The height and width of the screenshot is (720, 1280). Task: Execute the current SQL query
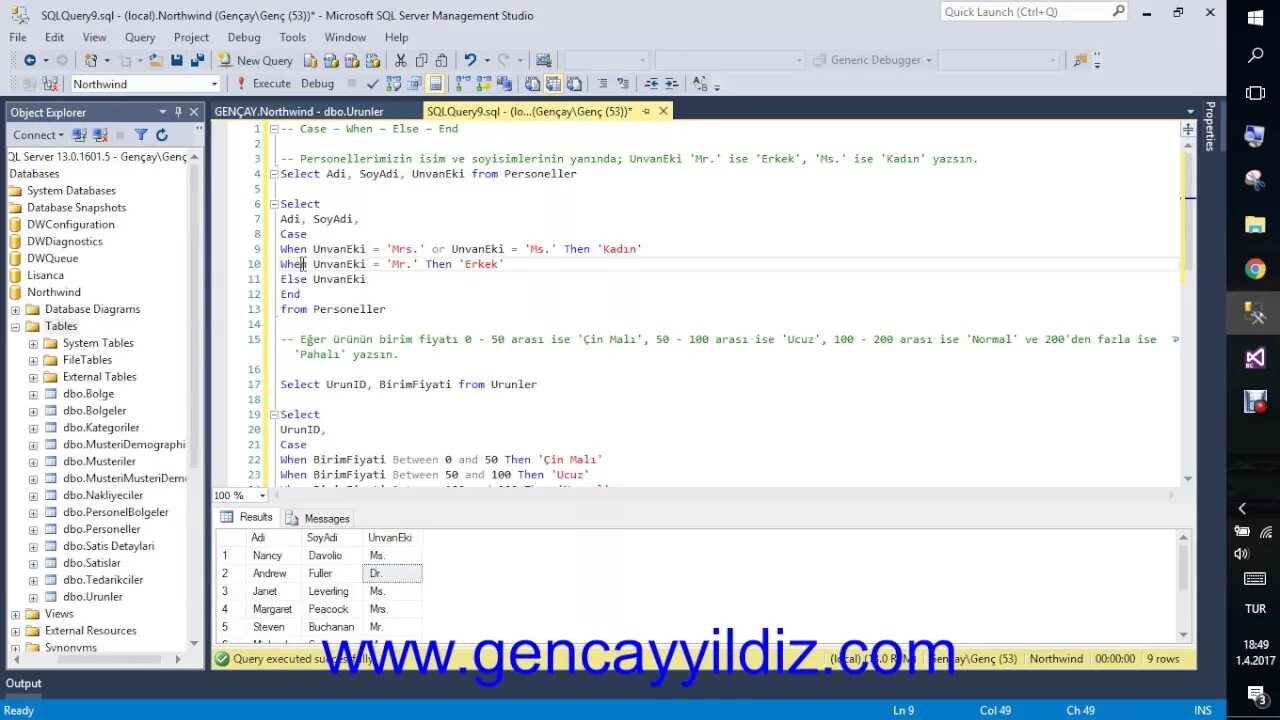(x=263, y=84)
